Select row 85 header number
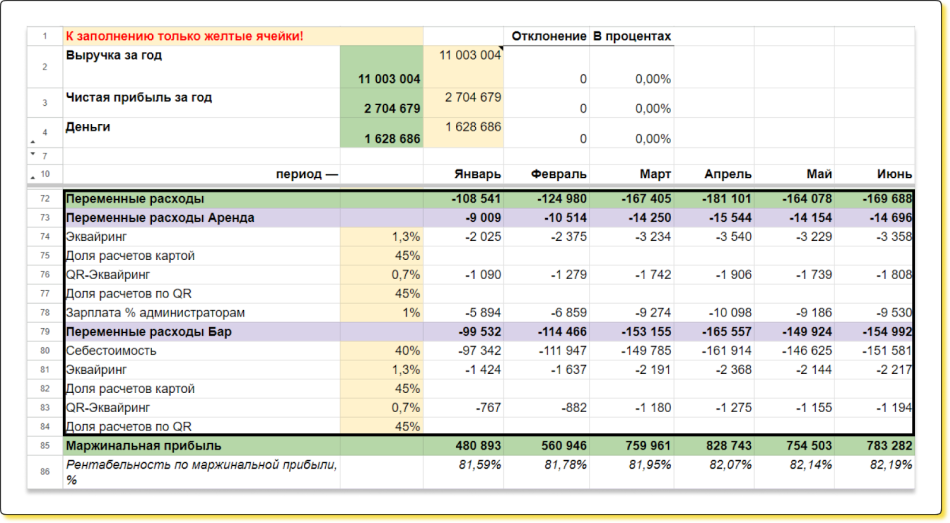 (45, 445)
